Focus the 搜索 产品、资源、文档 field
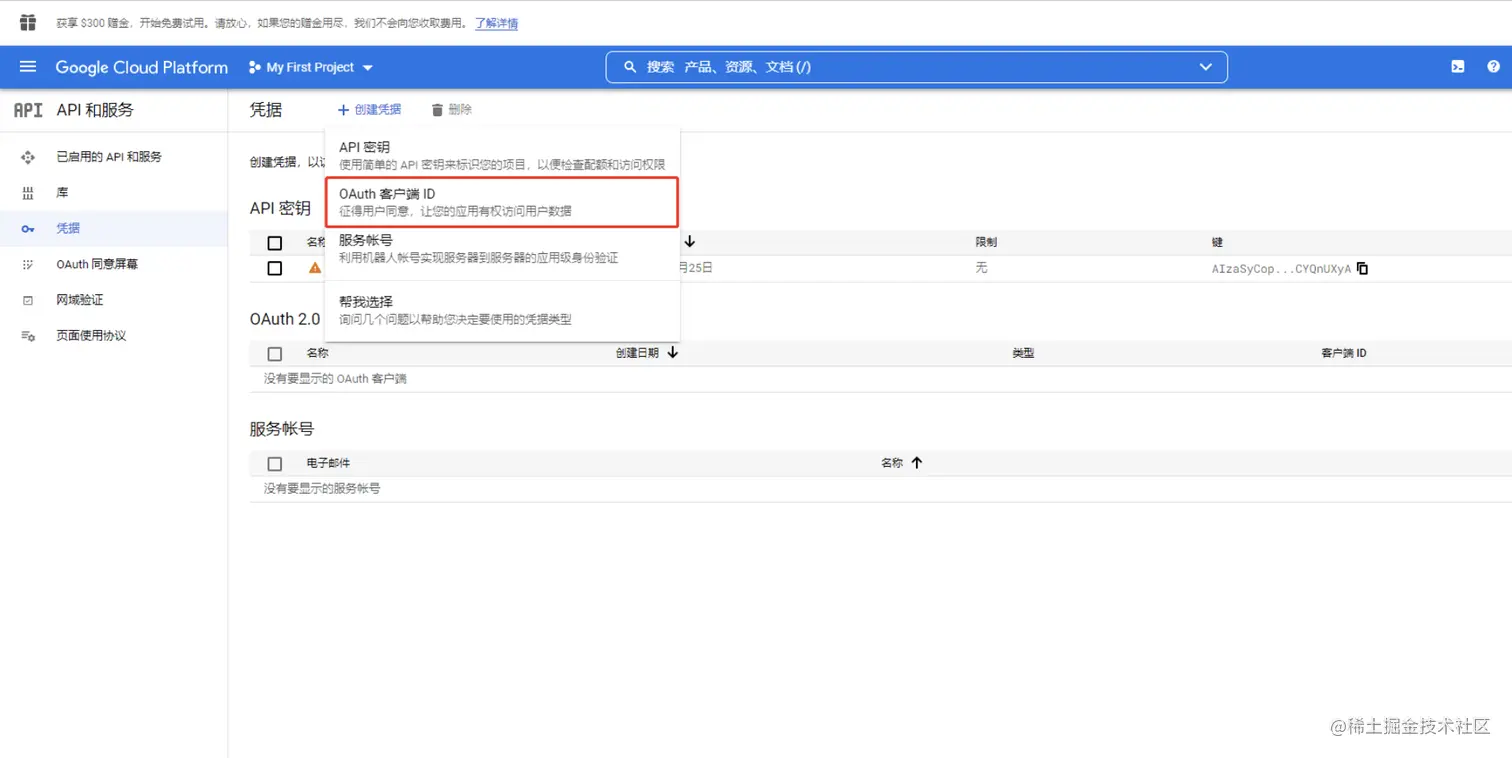 coord(916,67)
